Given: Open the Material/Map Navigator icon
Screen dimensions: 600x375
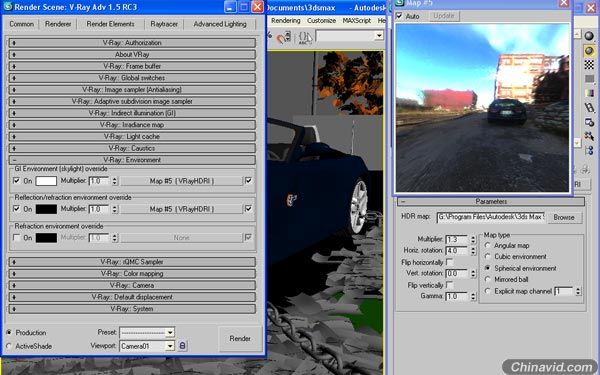Looking at the screenshot, I should (589, 150).
